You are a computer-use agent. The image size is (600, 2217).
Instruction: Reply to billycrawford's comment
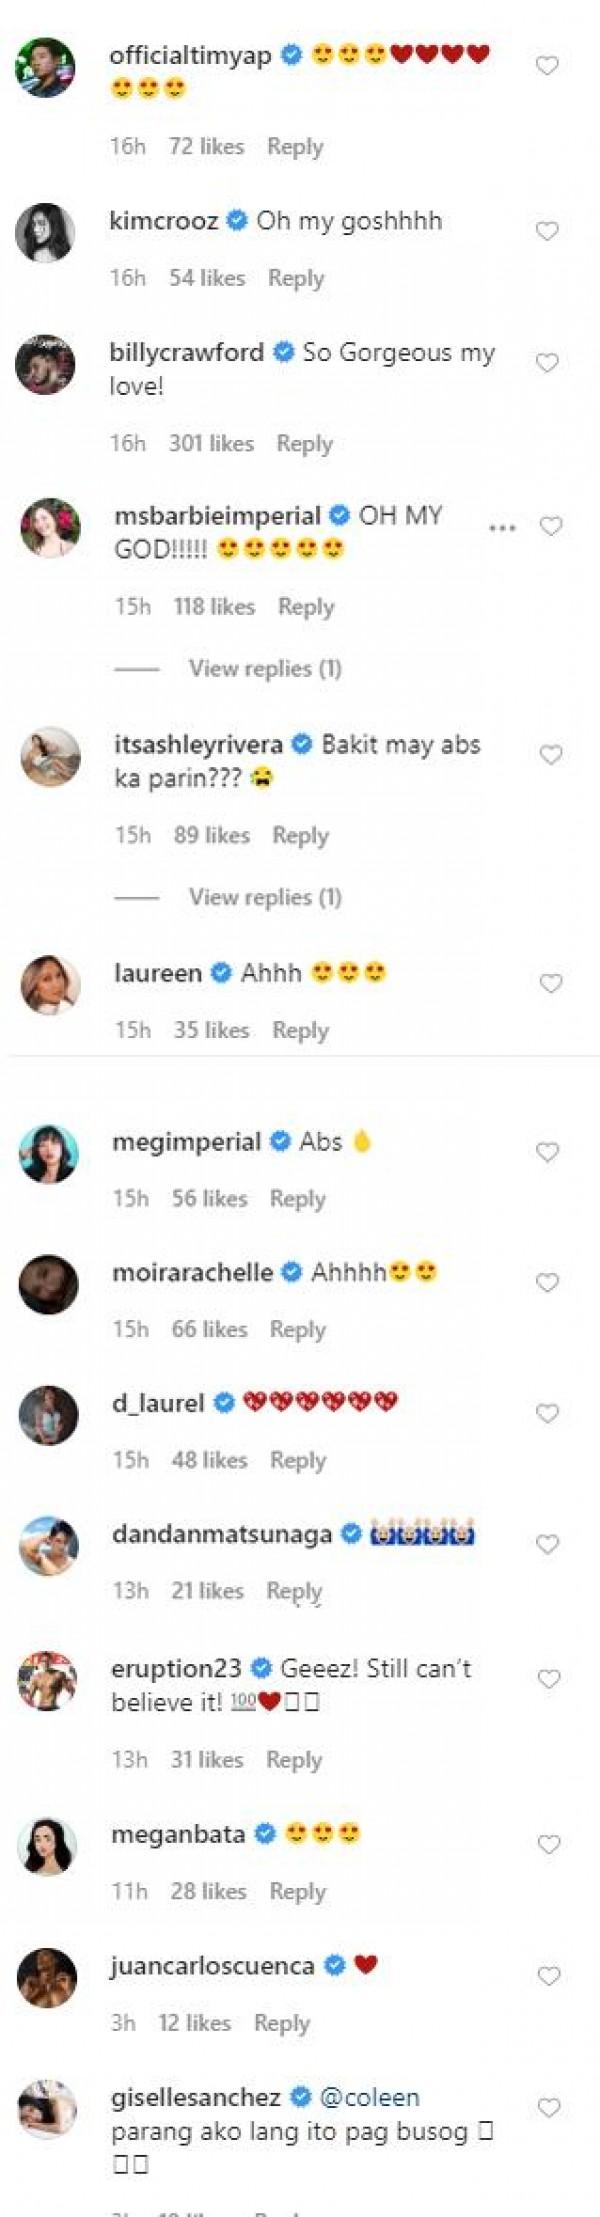click(304, 443)
